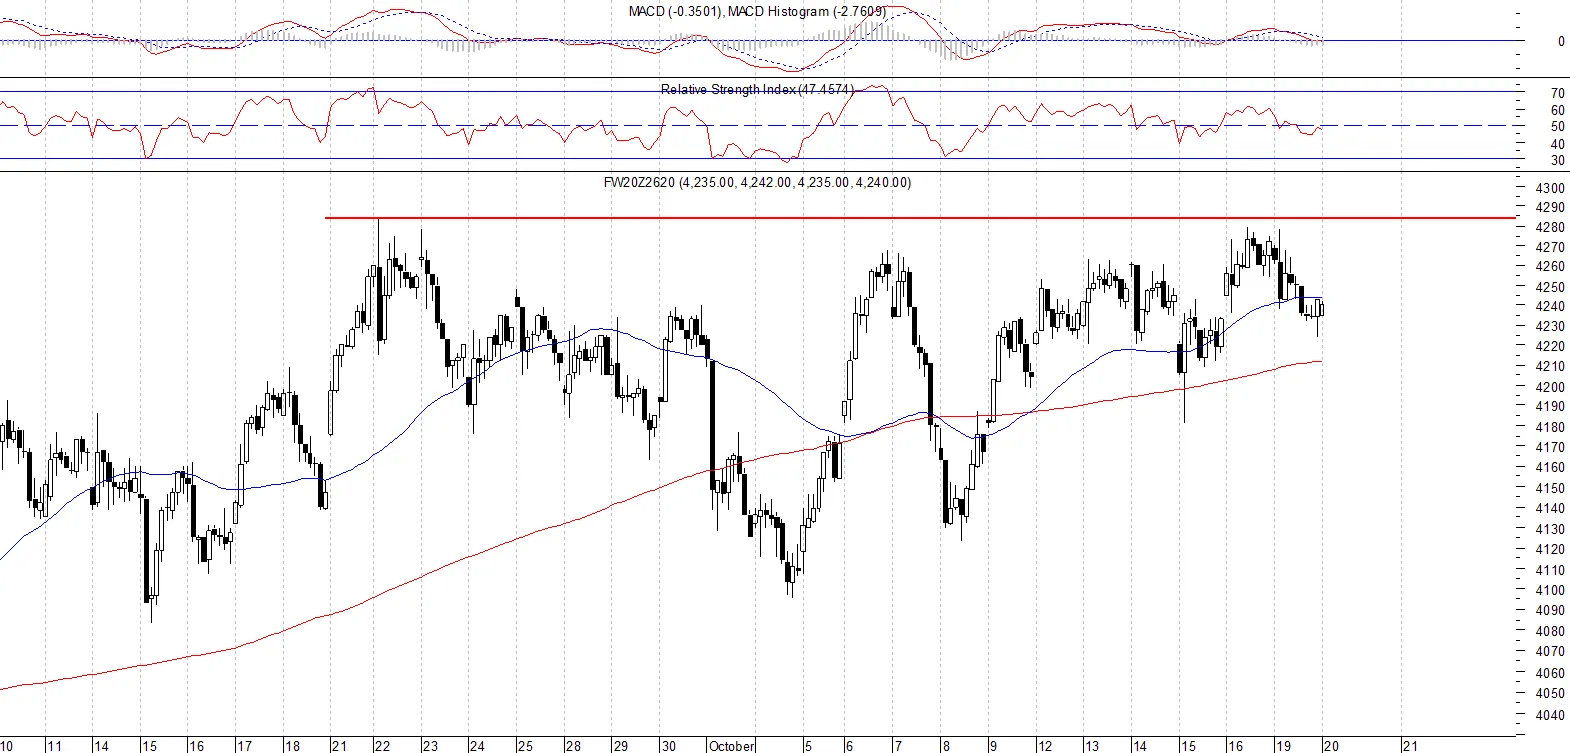Click the FW20Z2620 price chart title
Screen dimensions: 1570x753
[x=757, y=182]
